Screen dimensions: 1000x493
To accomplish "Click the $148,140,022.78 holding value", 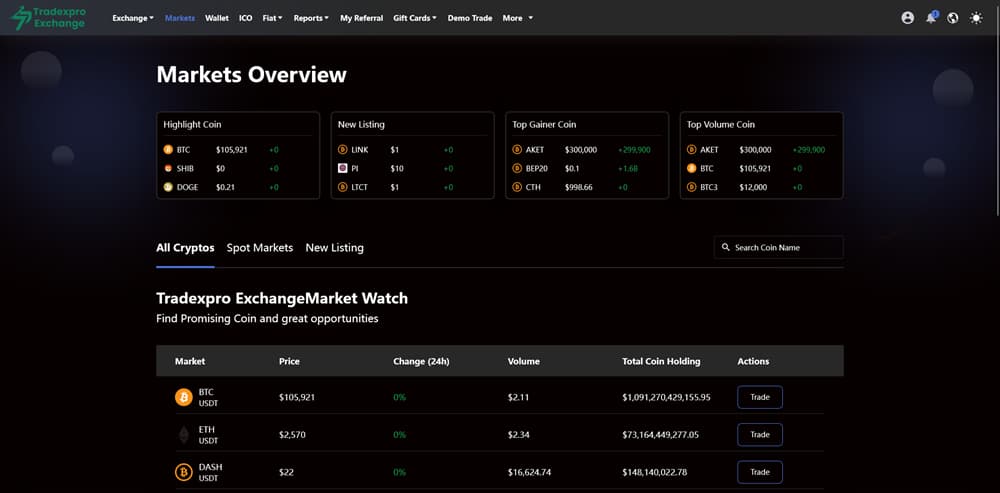I will click(x=655, y=473).
